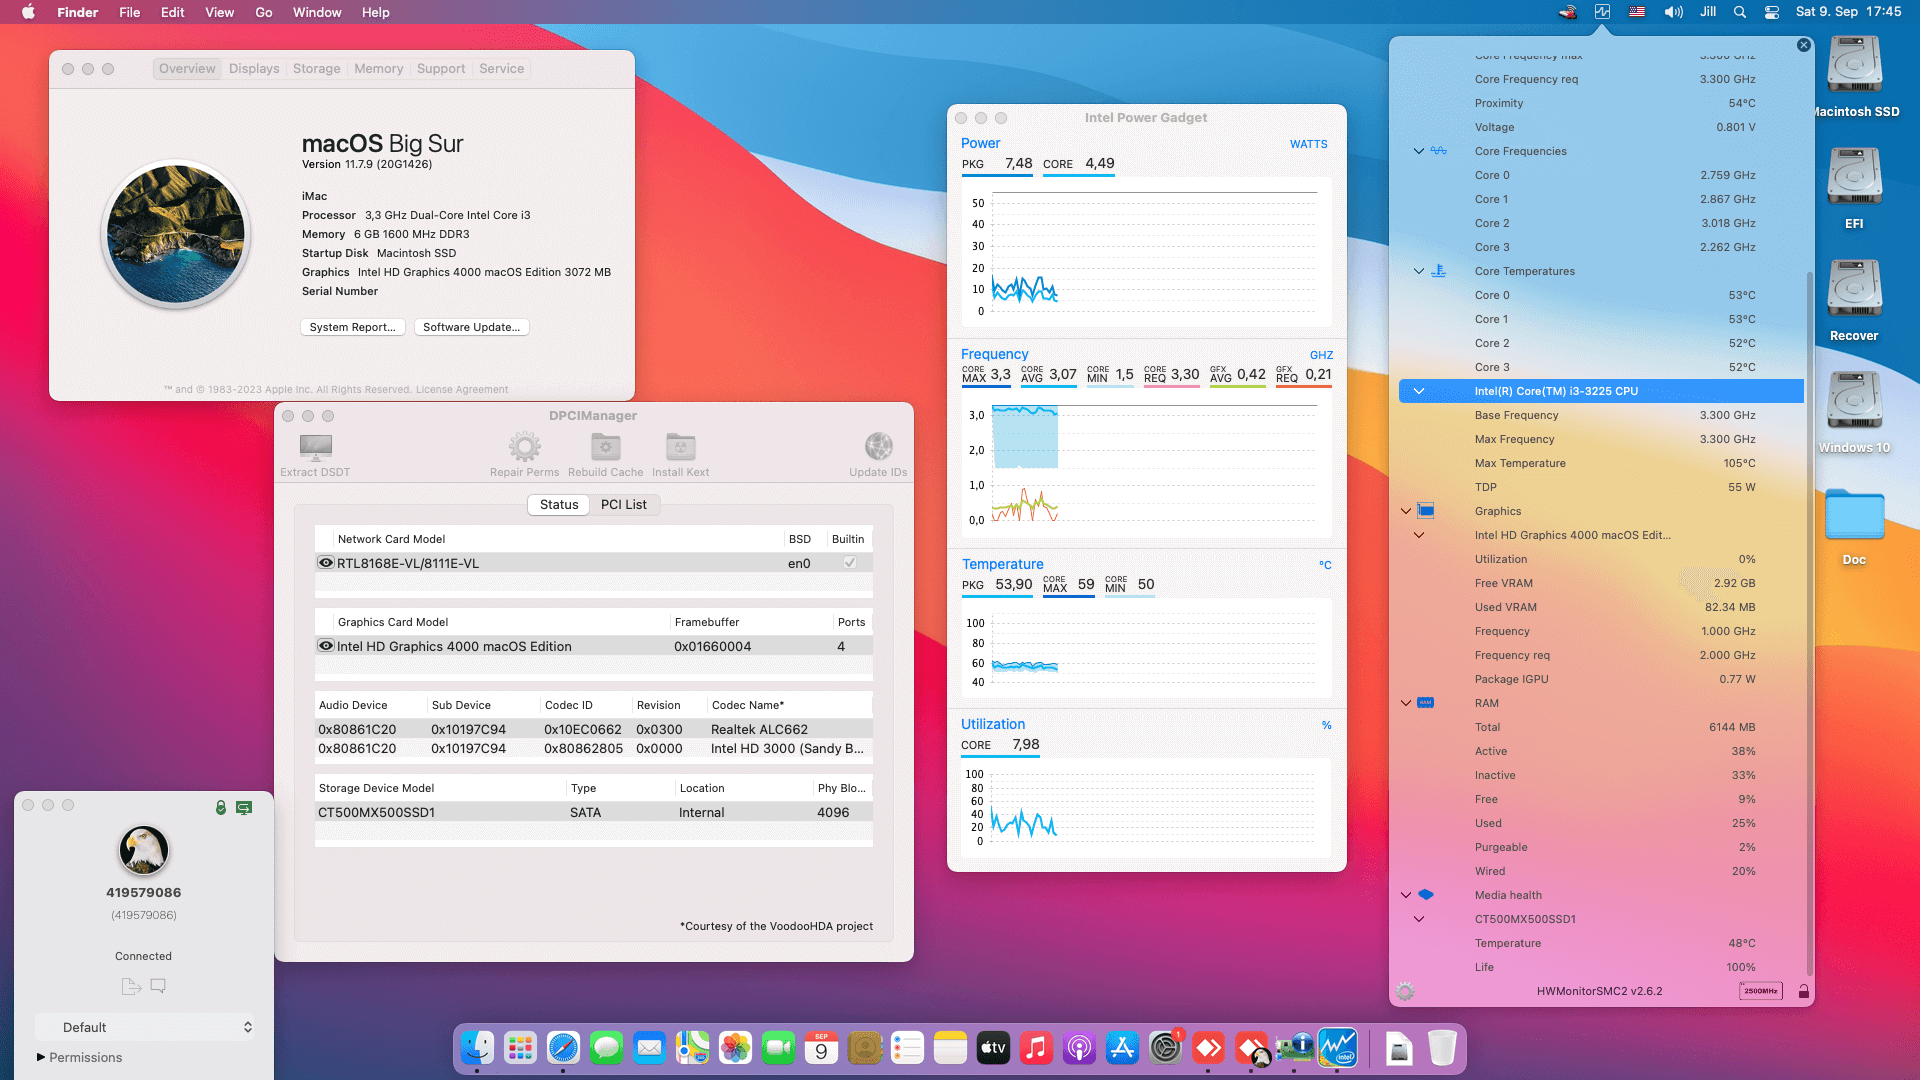Open the Default dropdown in remote window

pyautogui.click(x=145, y=1027)
